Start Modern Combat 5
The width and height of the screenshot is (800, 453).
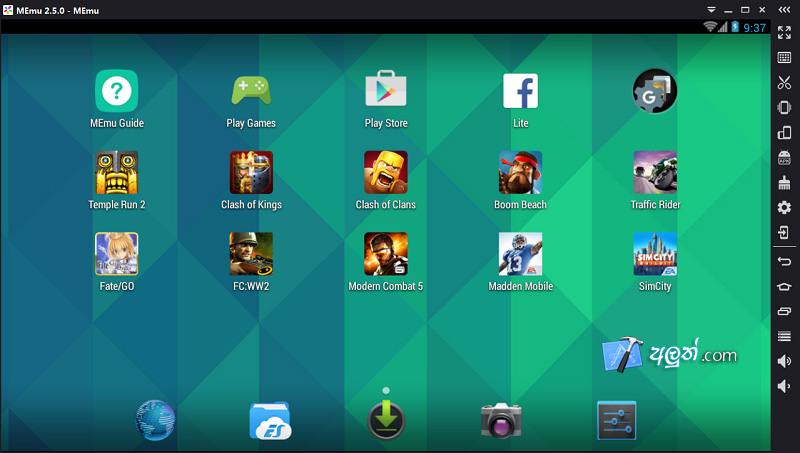click(x=386, y=254)
